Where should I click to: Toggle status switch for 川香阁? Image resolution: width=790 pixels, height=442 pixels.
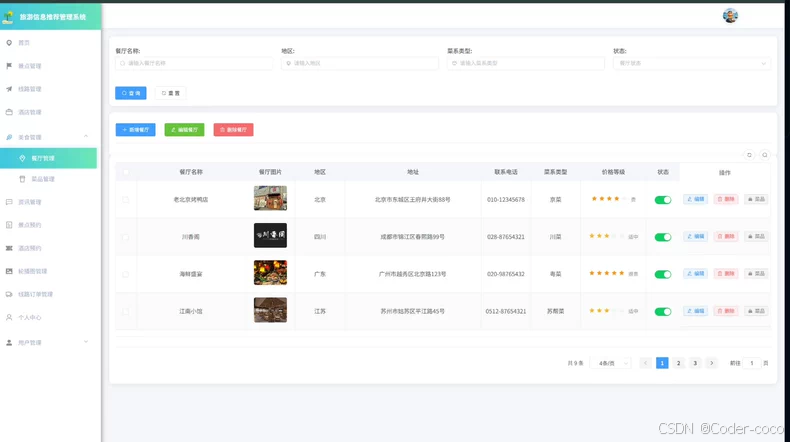coord(663,237)
